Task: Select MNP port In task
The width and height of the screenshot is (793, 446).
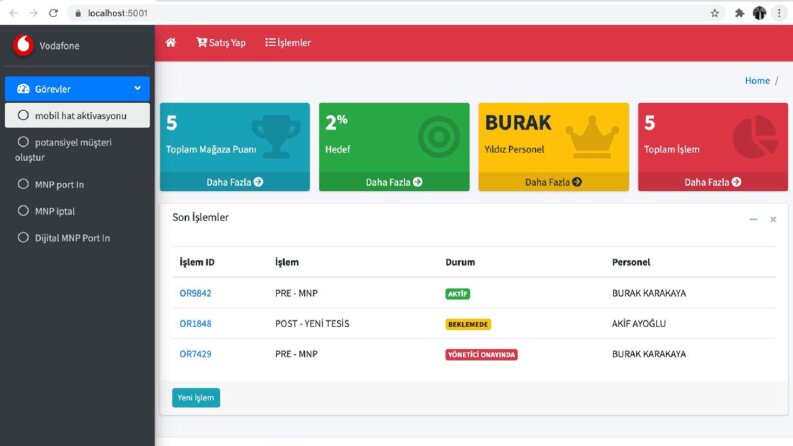Action: click(x=77, y=184)
